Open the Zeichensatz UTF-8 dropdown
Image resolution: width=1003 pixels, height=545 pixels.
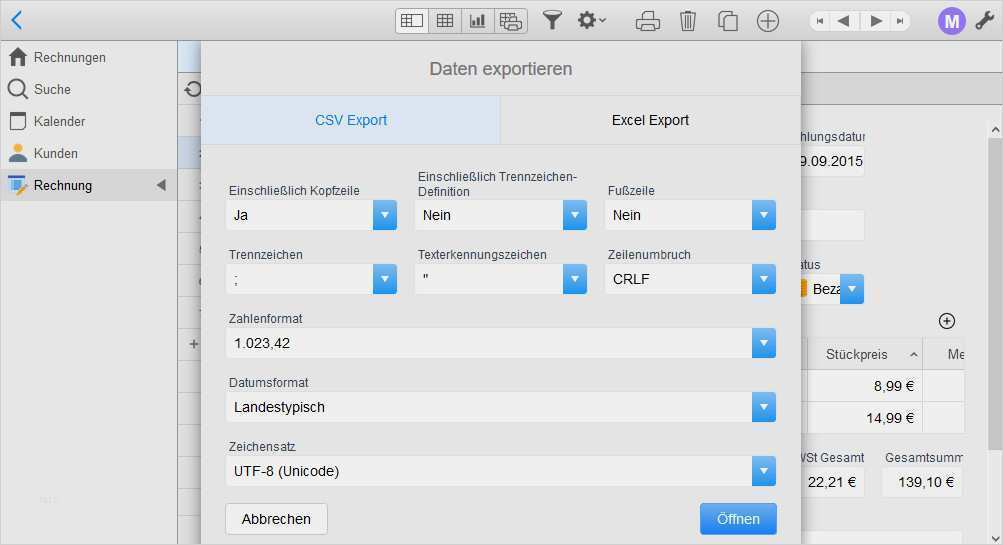(x=501, y=471)
